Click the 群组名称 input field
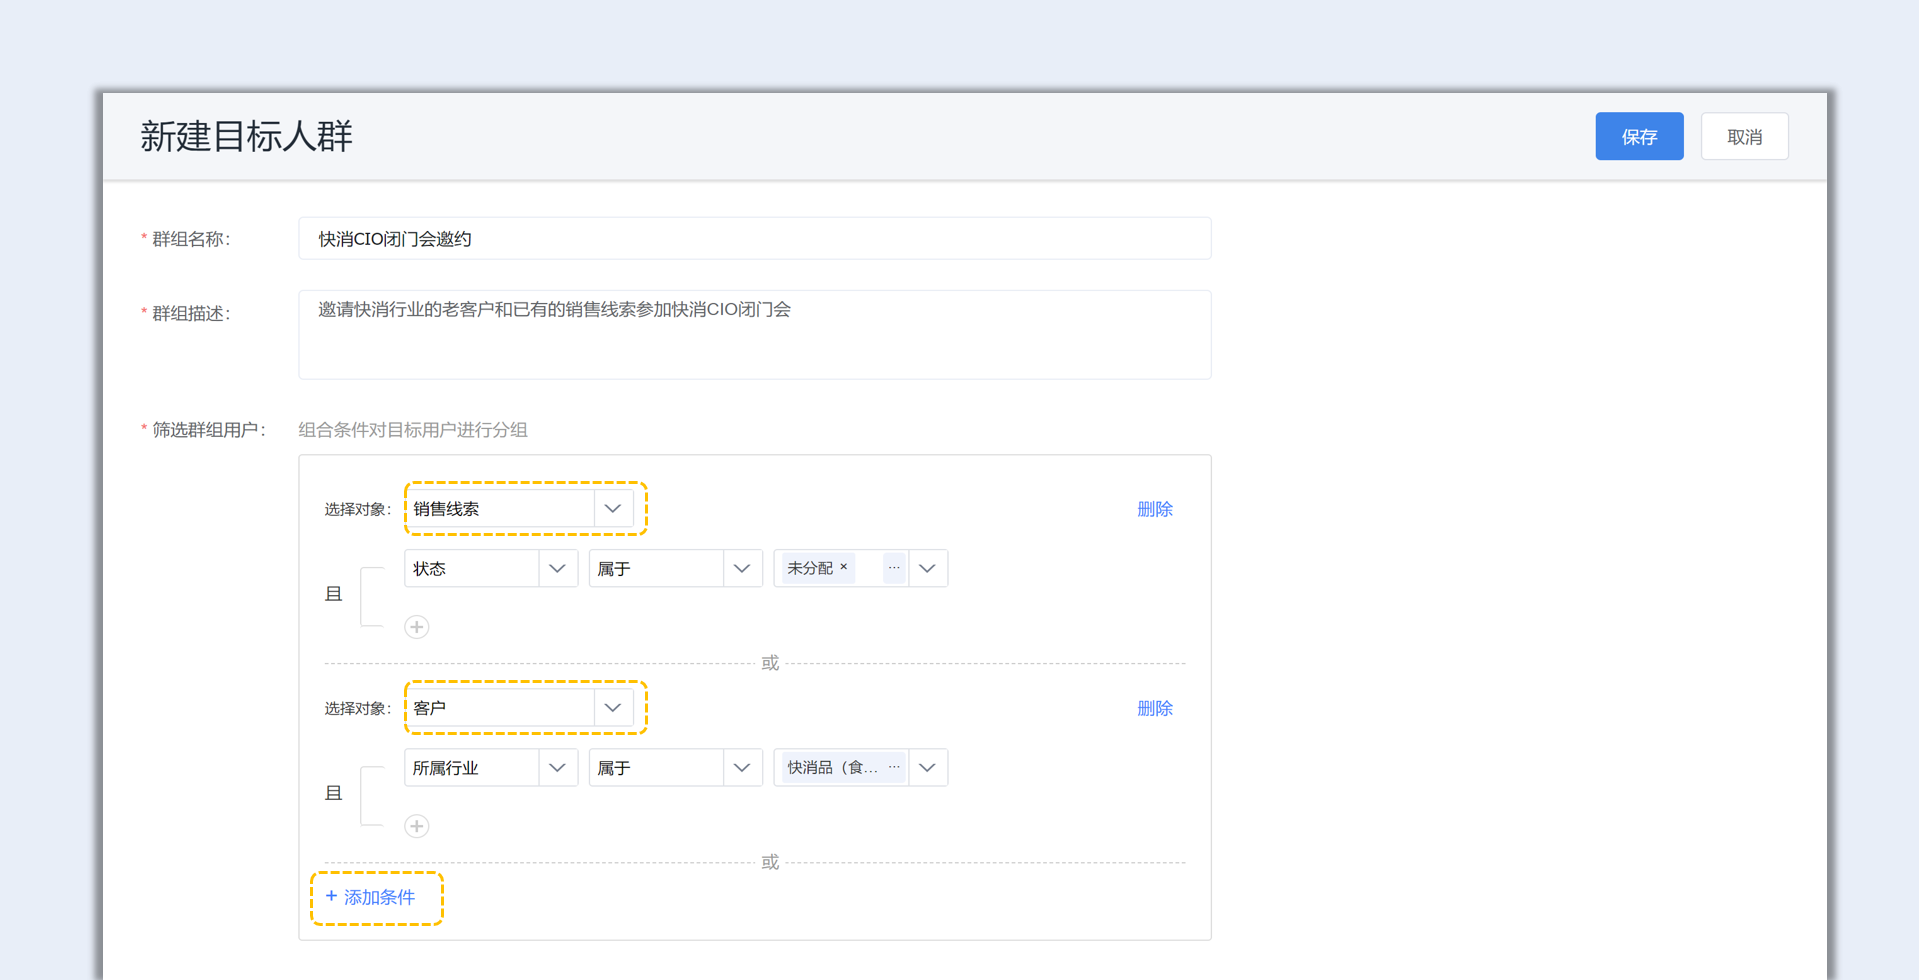This screenshot has width=1919, height=980. [x=754, y=239]
